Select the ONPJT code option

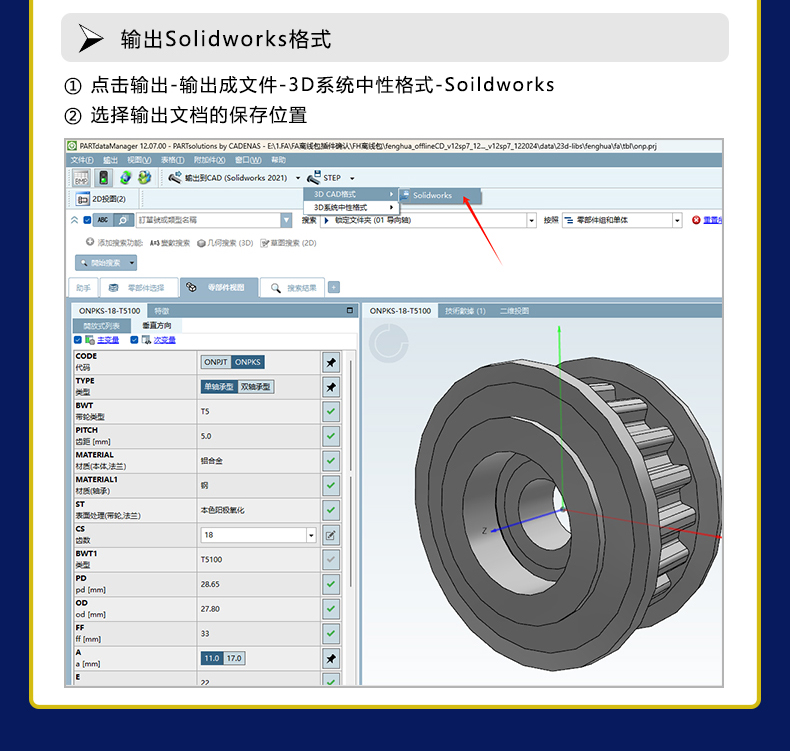216,362
